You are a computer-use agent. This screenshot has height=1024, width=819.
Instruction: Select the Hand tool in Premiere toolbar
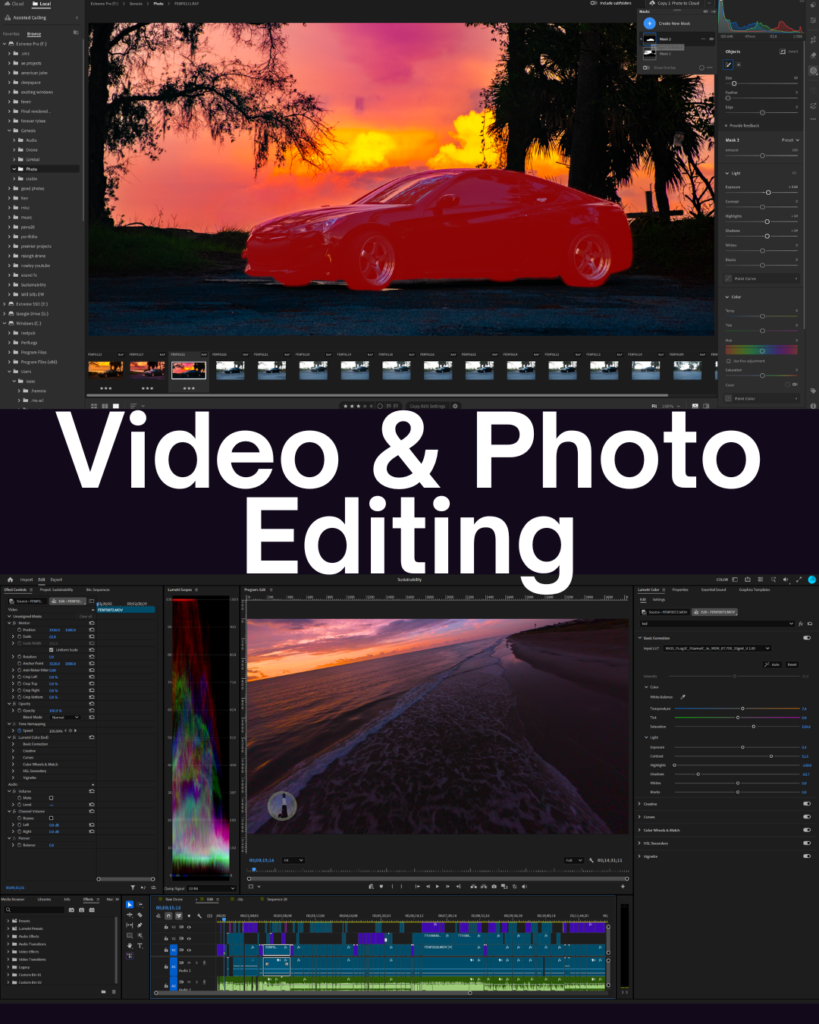point(130,946)
